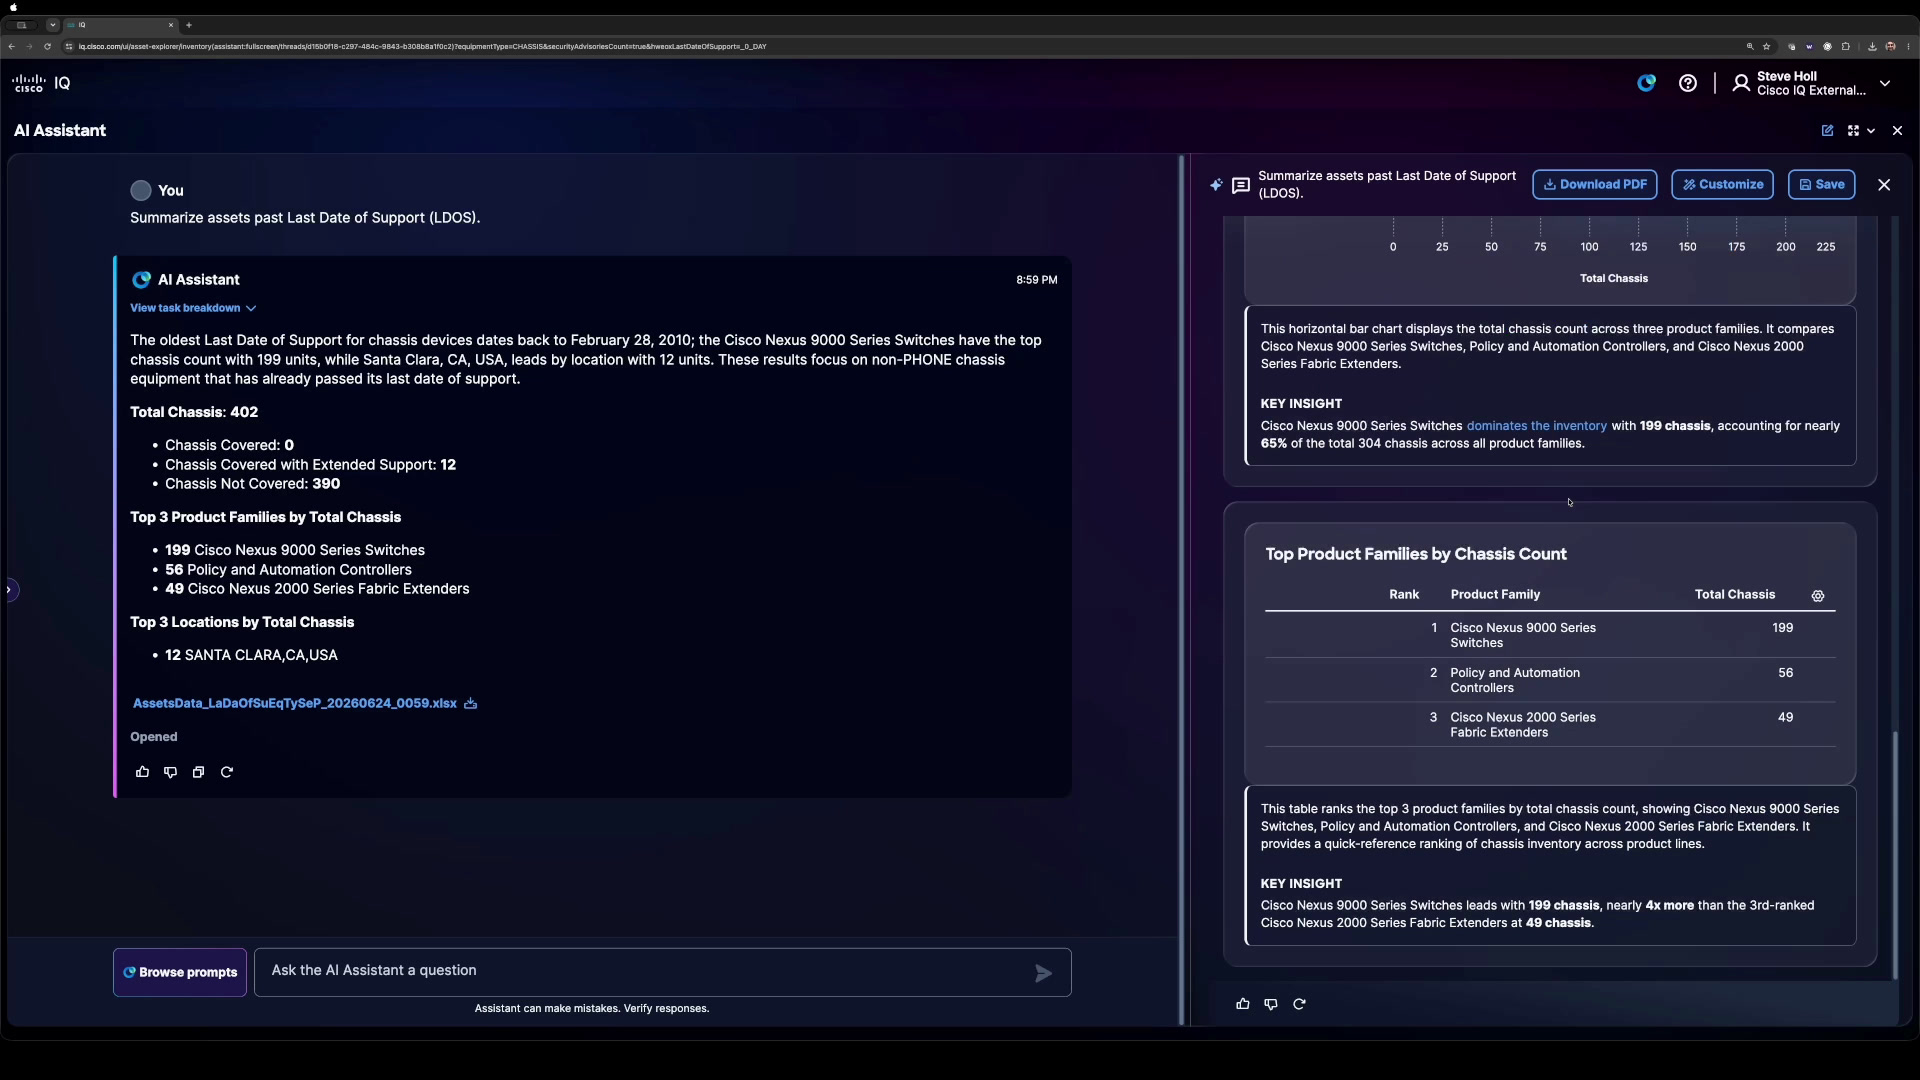Thumbs up the report panel
Image resolution: width=1920 pixels, height=1080 pixels.
coord(1243,1004)
